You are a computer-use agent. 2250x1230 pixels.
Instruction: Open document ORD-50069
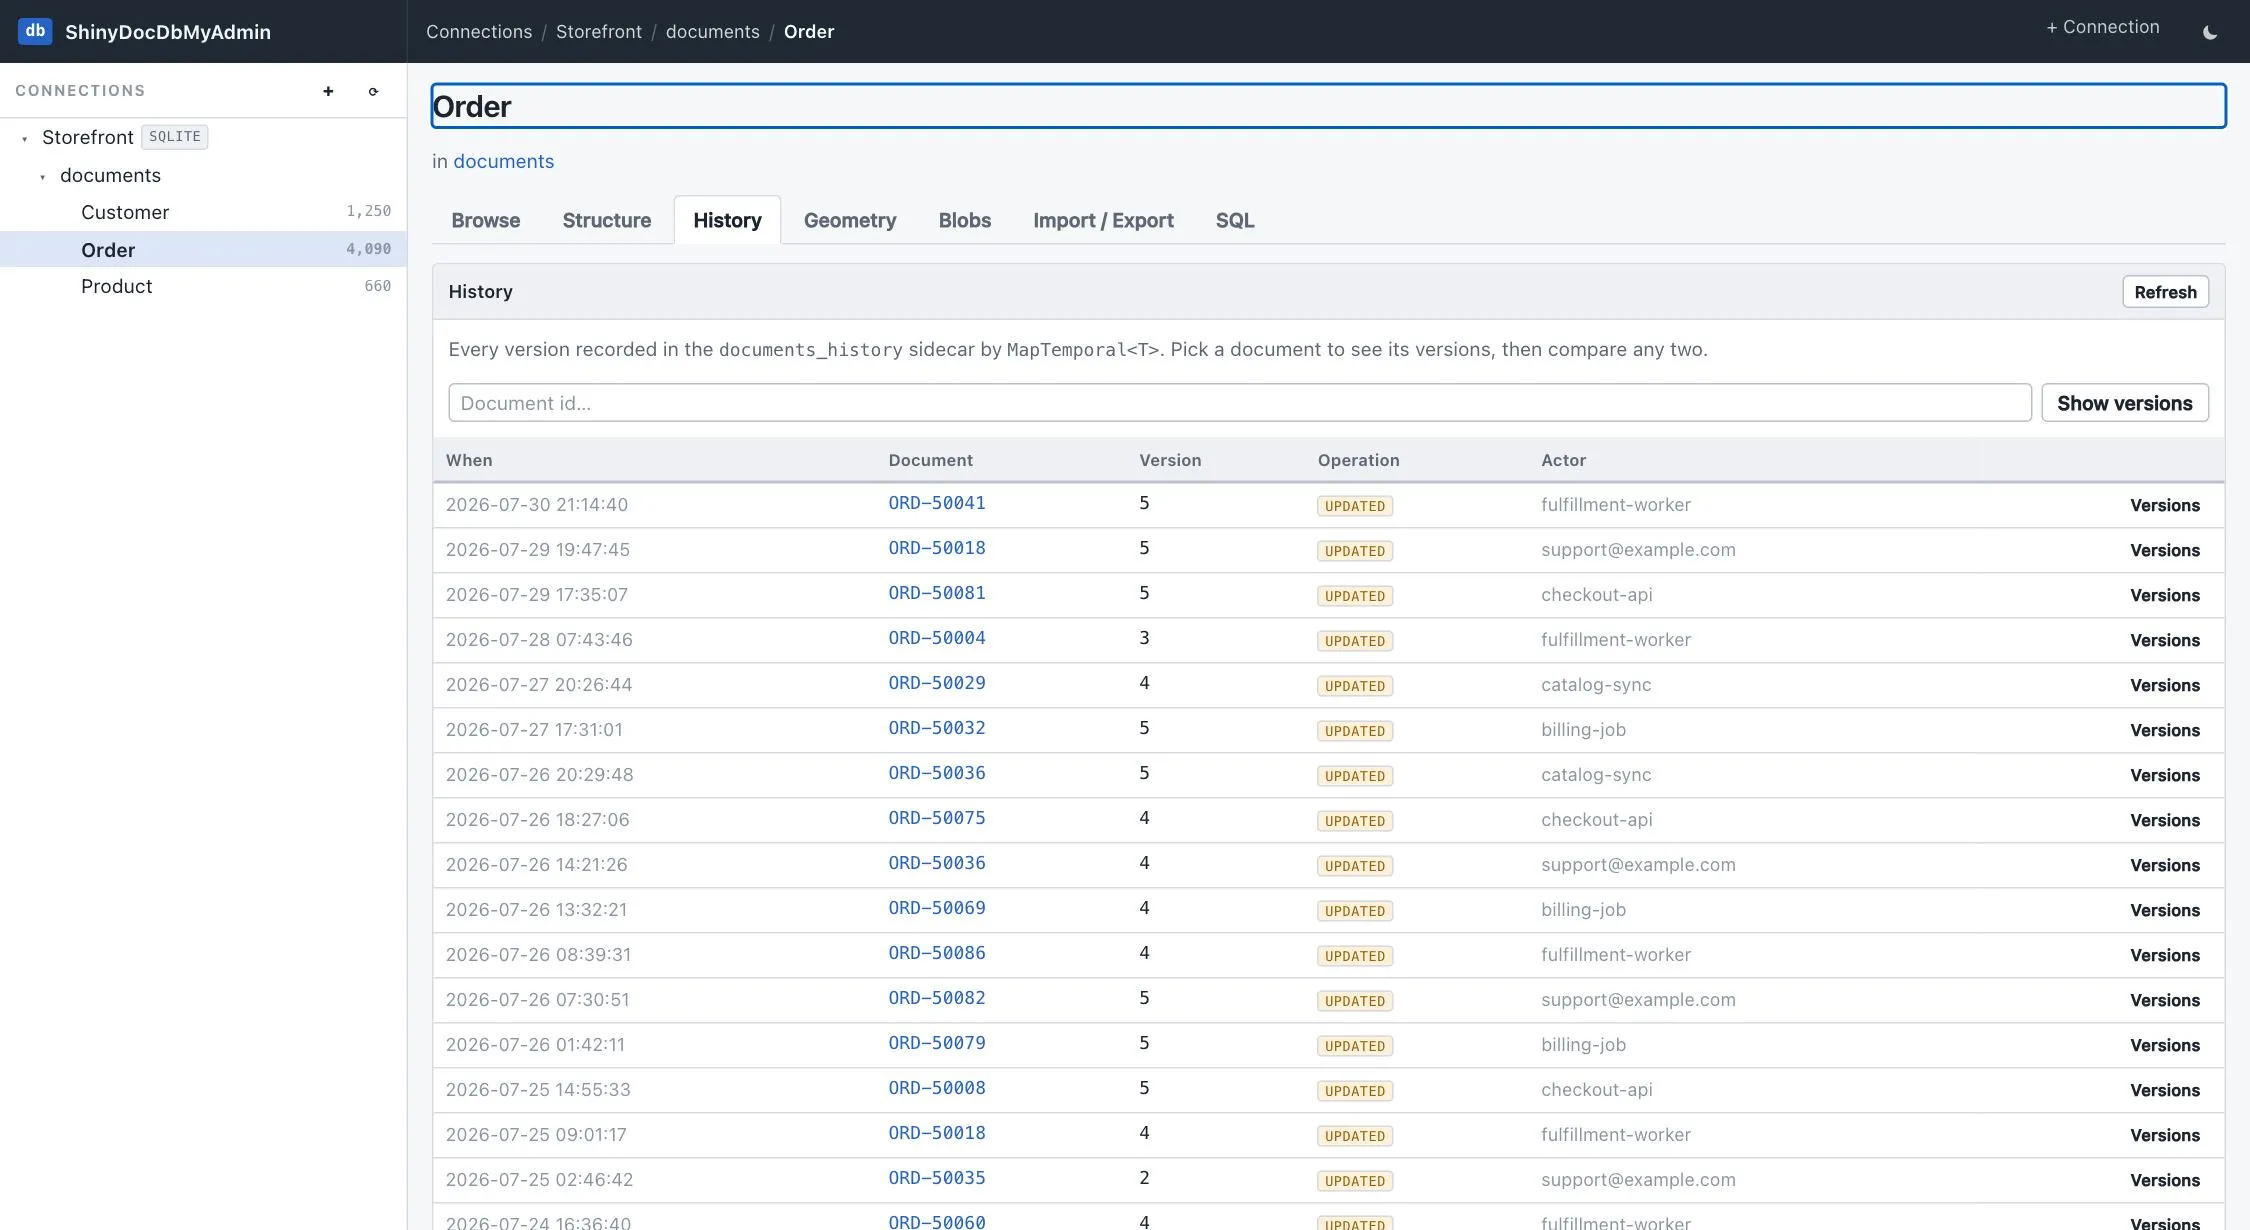click(937, 908)
